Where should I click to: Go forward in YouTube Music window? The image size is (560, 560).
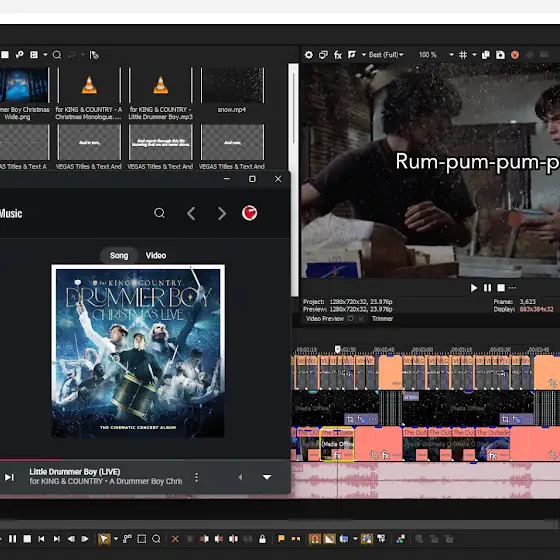click(222, 214)
